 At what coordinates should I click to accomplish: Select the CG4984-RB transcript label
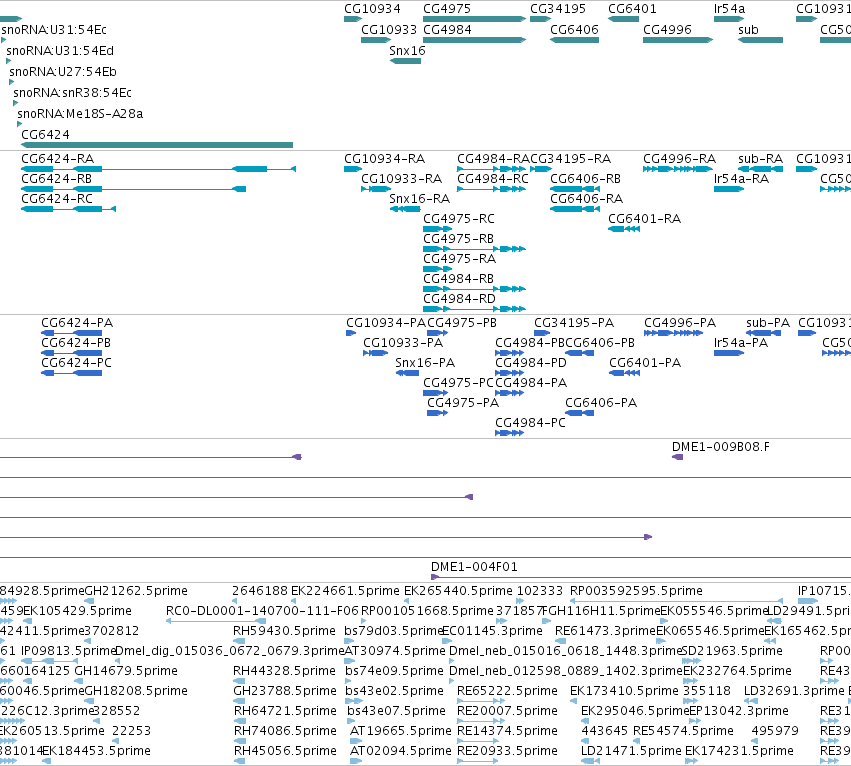458,279
